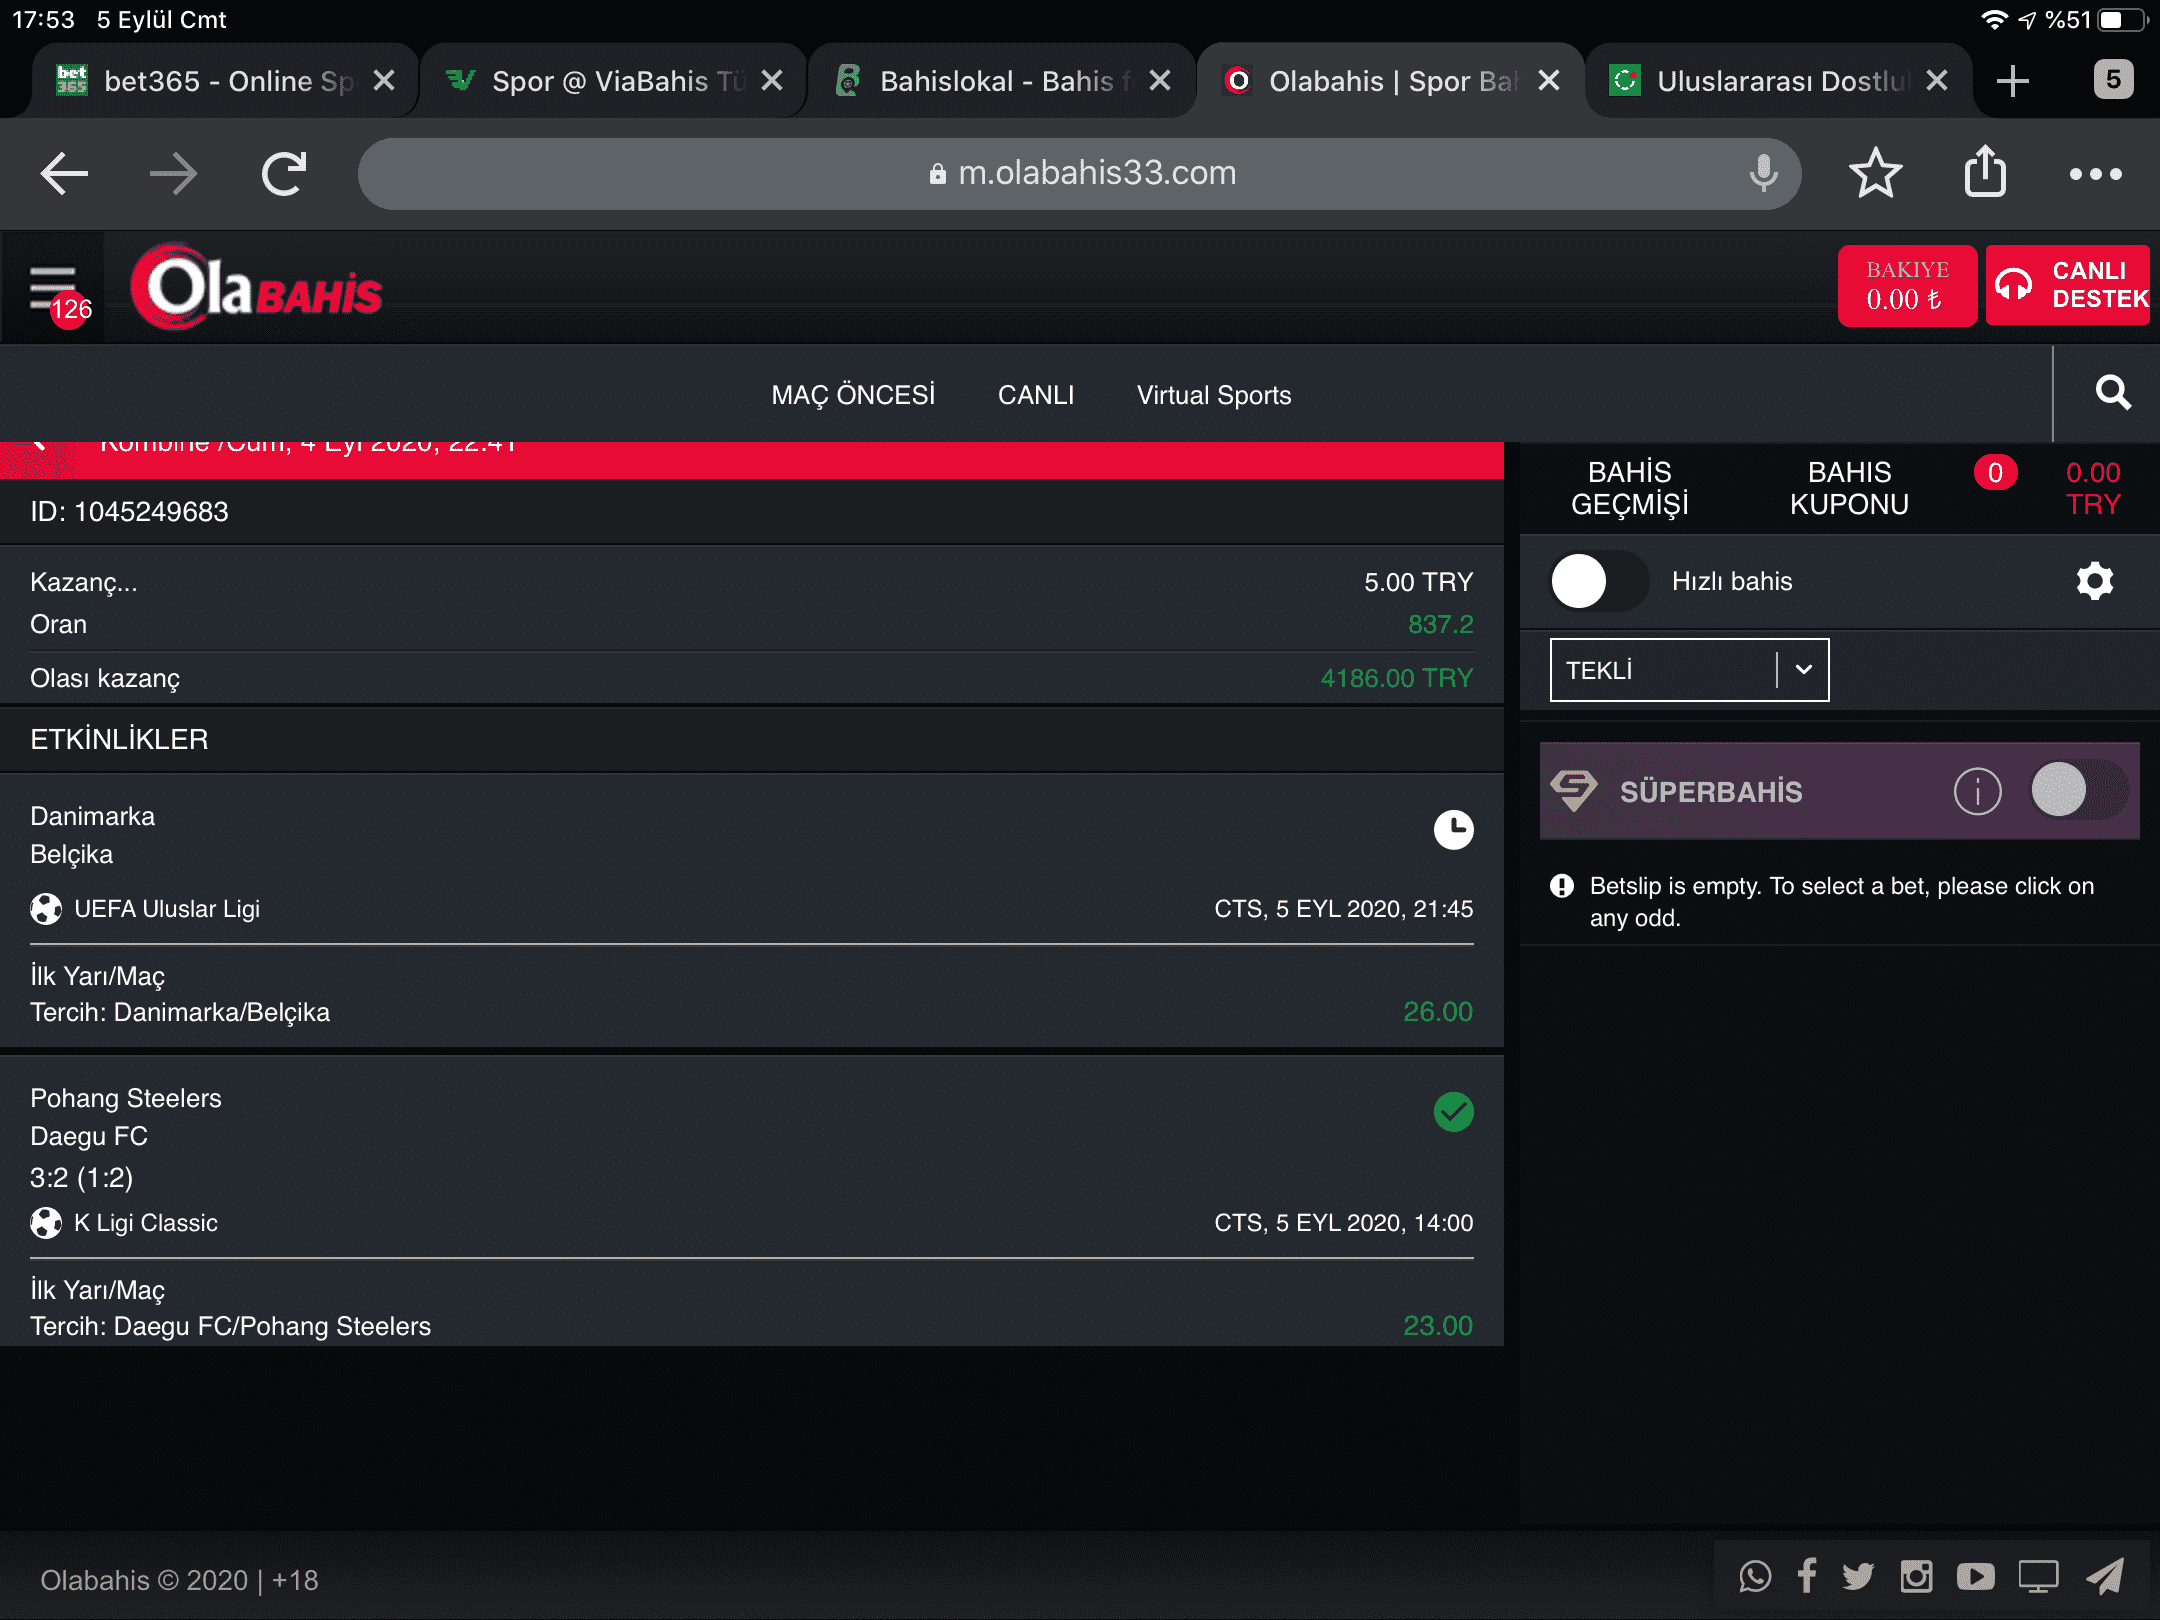Open Instagram icon in footer
The height and width of the screenshot is (1620, 2160).
[x=1916, y=1577]
